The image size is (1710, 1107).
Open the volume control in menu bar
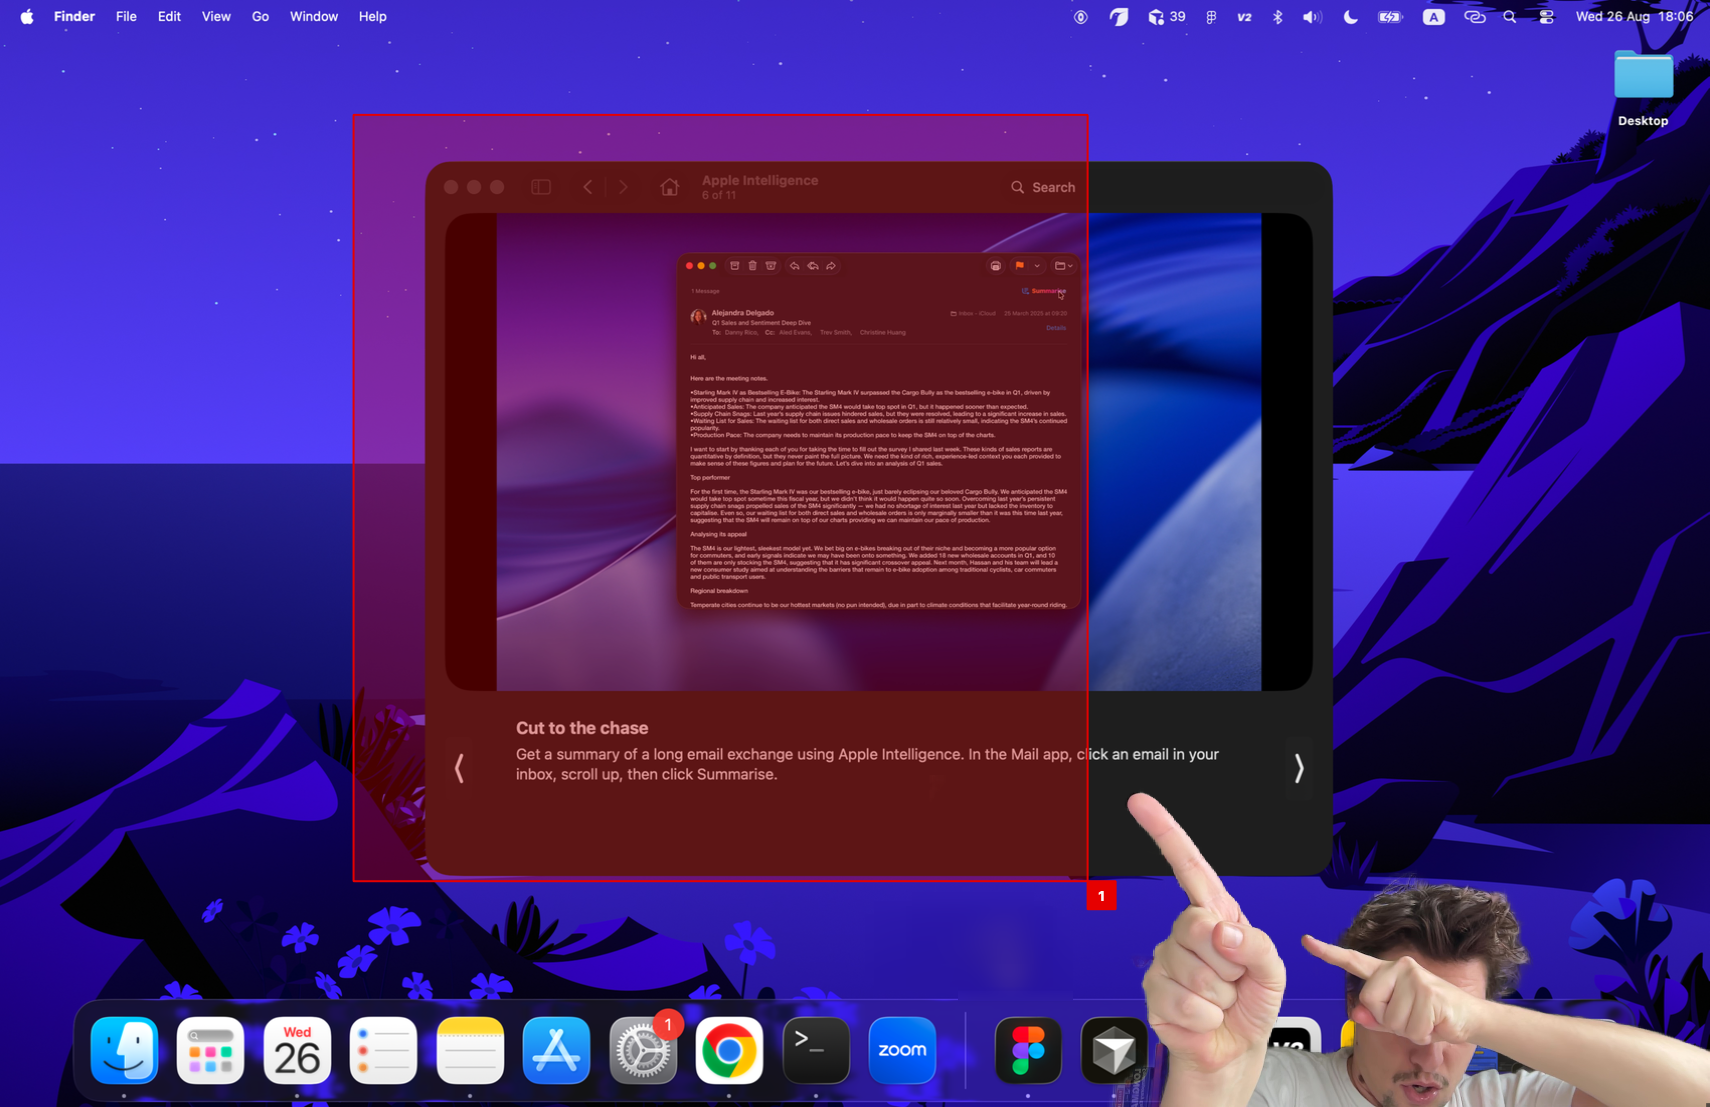tap(1312, 16)
